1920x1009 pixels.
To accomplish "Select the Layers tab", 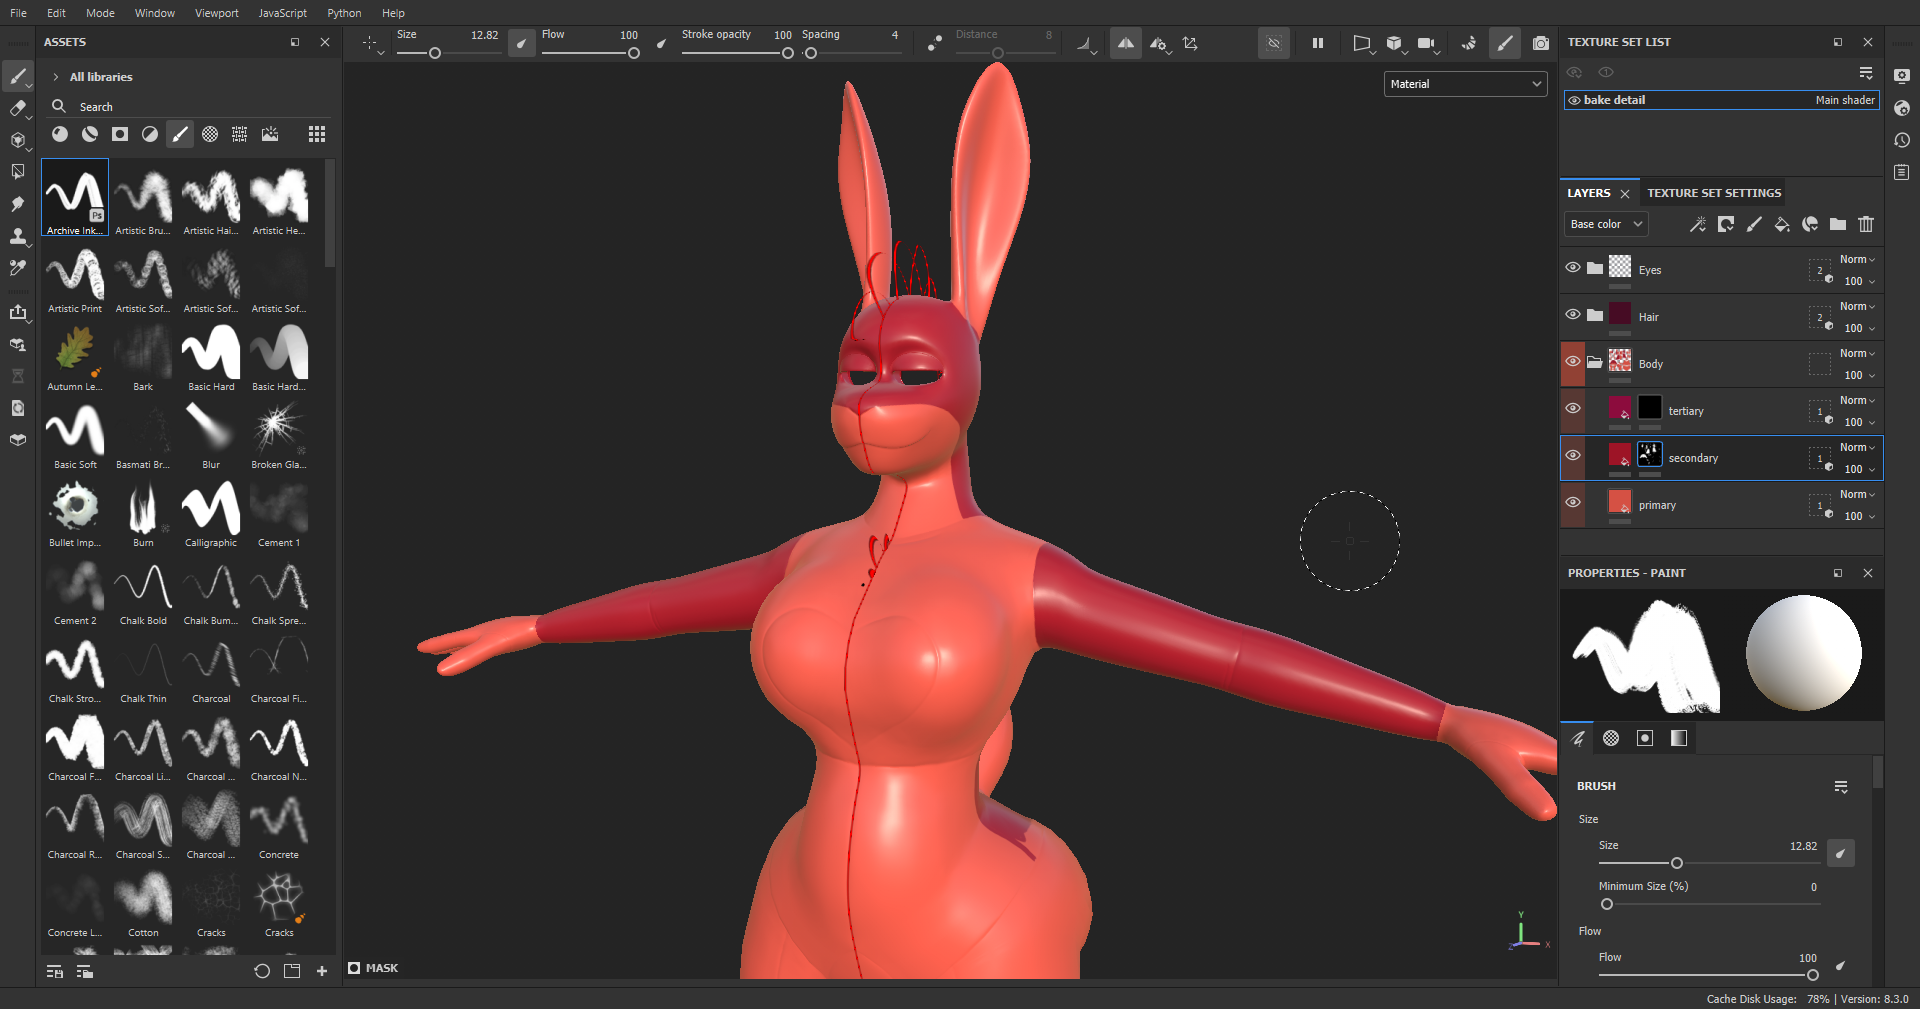I will [x=1589, y=193].
